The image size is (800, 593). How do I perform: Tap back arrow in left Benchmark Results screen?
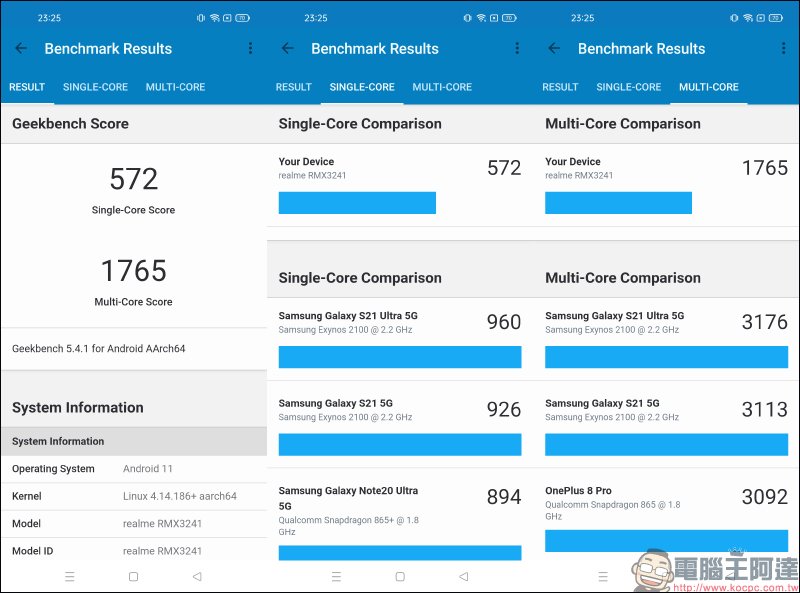tap(21, 48)
